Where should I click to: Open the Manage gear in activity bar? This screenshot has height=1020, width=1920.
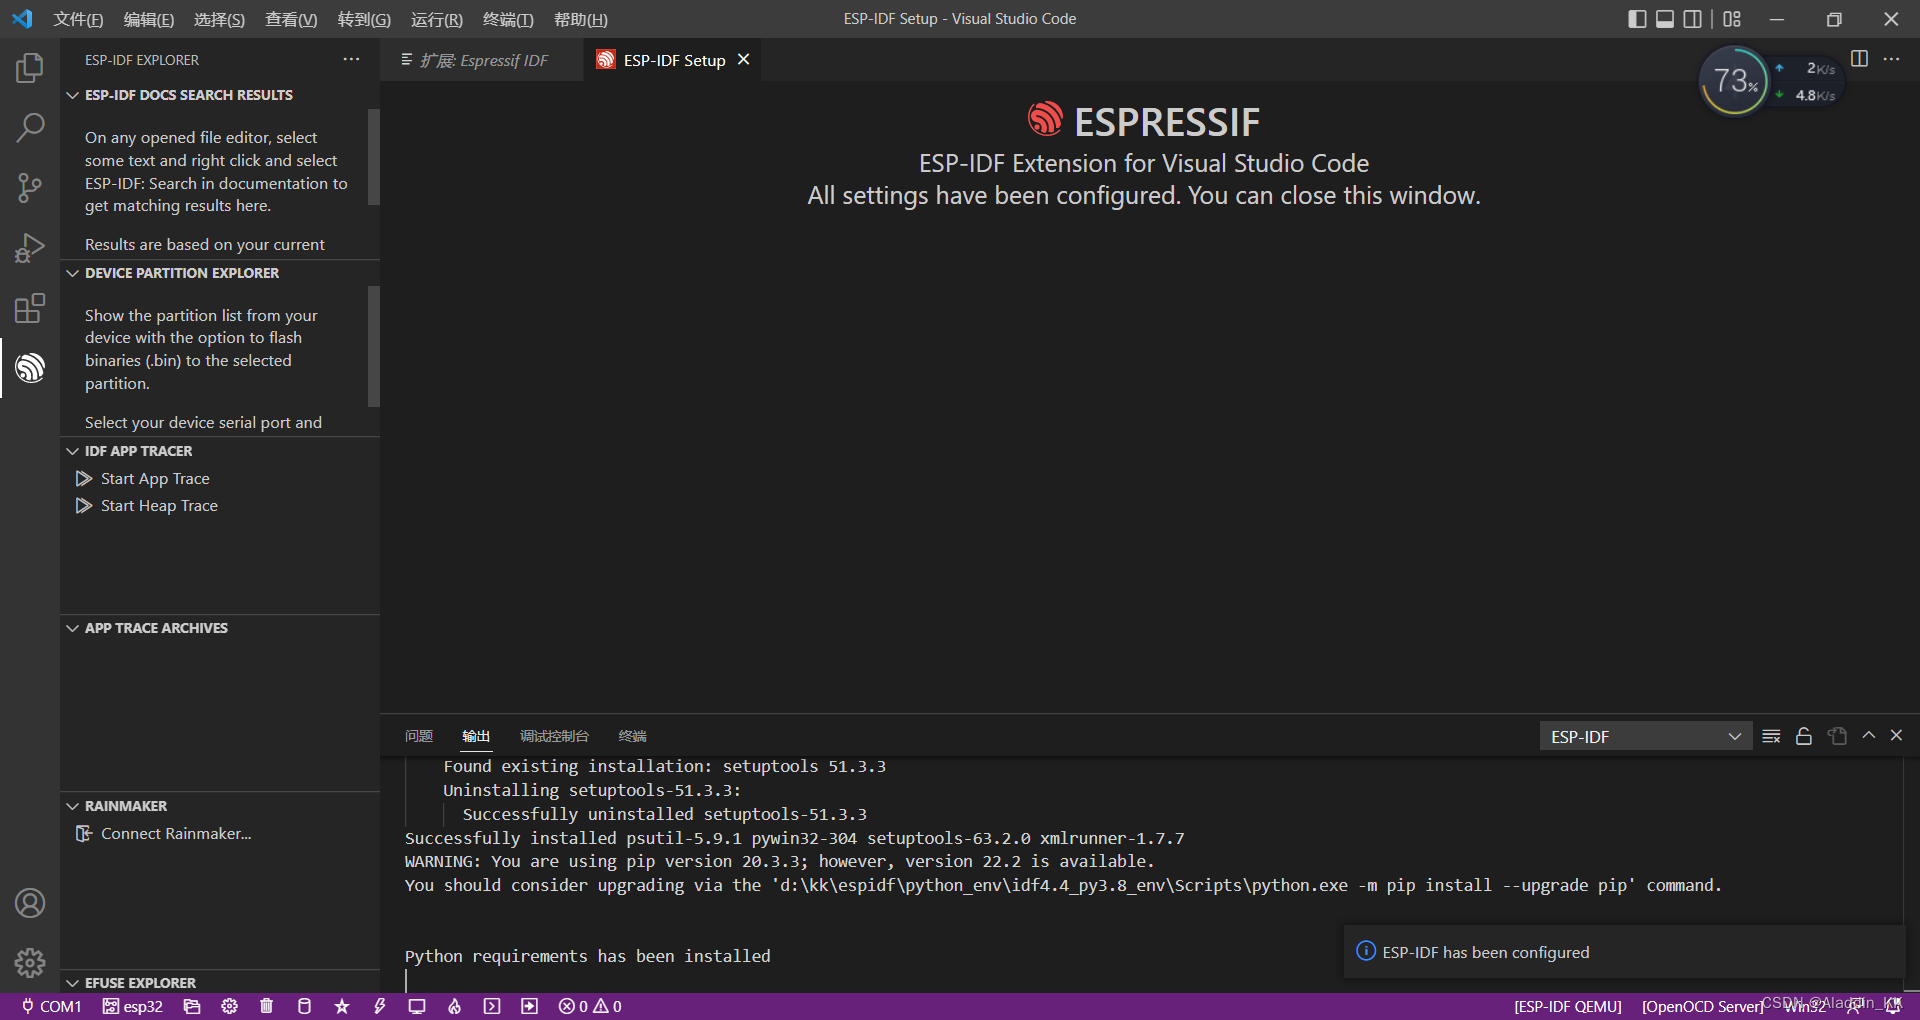coord(30,962)
